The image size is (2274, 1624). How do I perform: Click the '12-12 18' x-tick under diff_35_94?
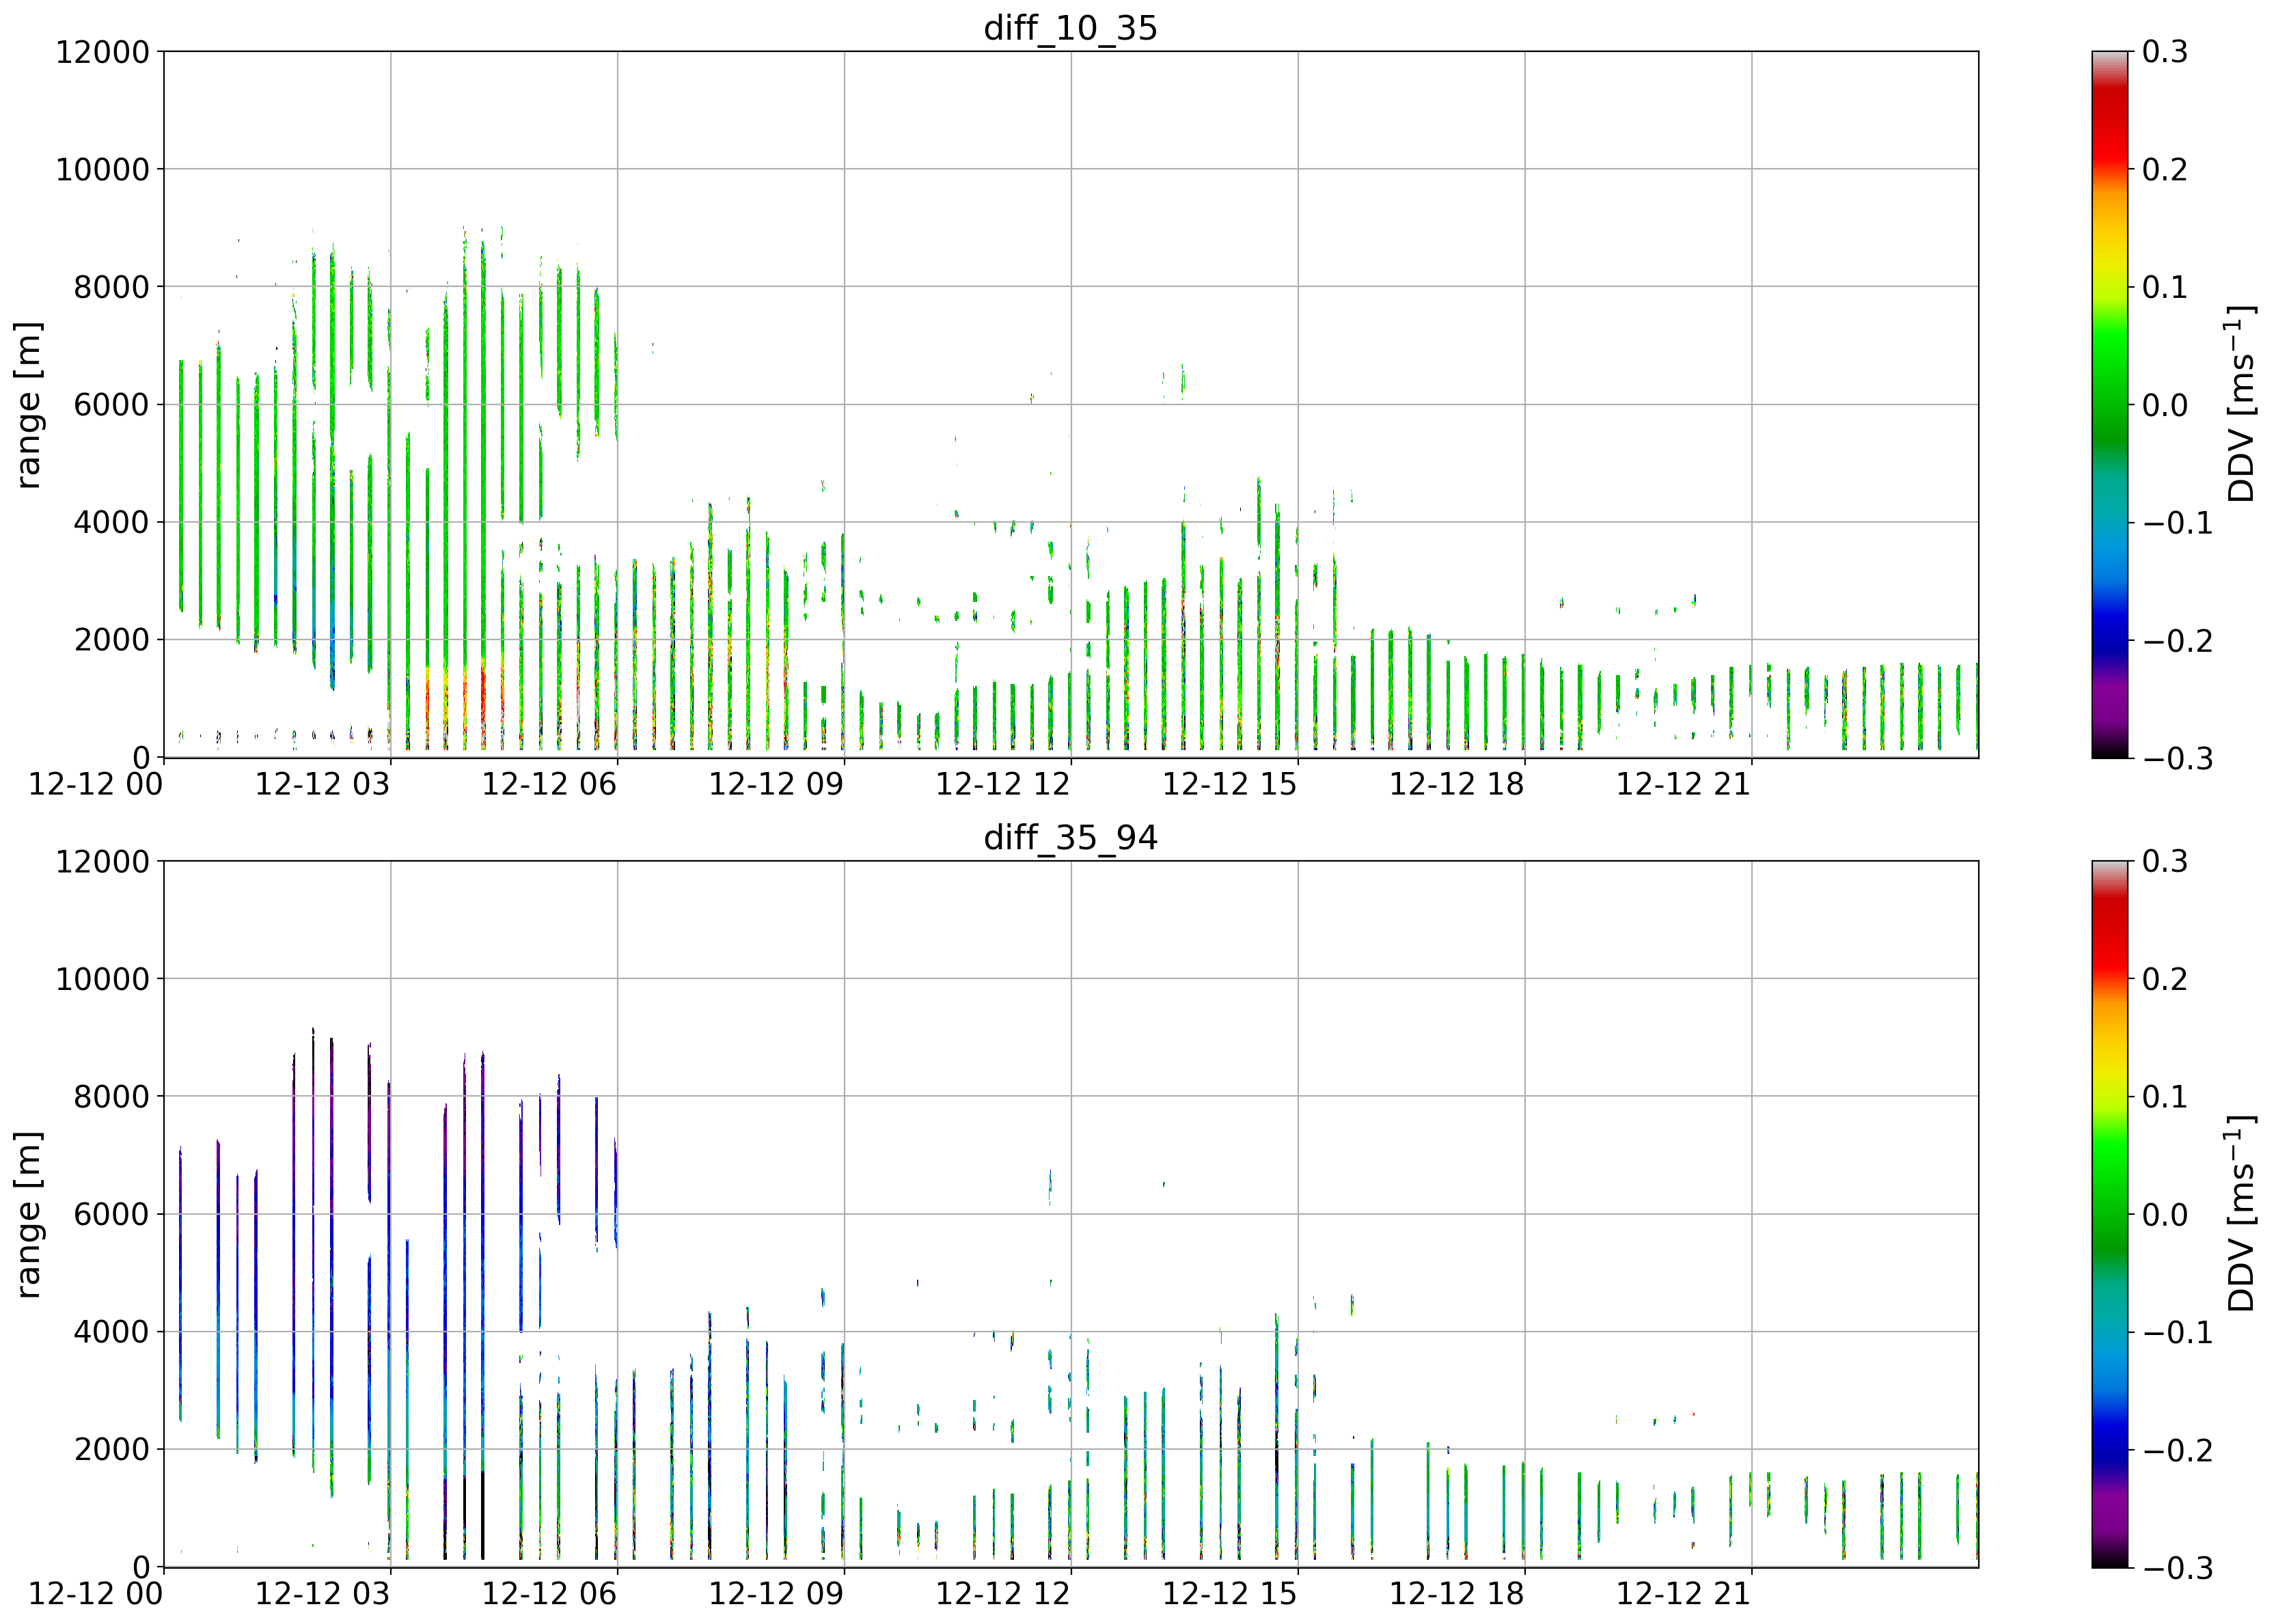[1457, 1595]
